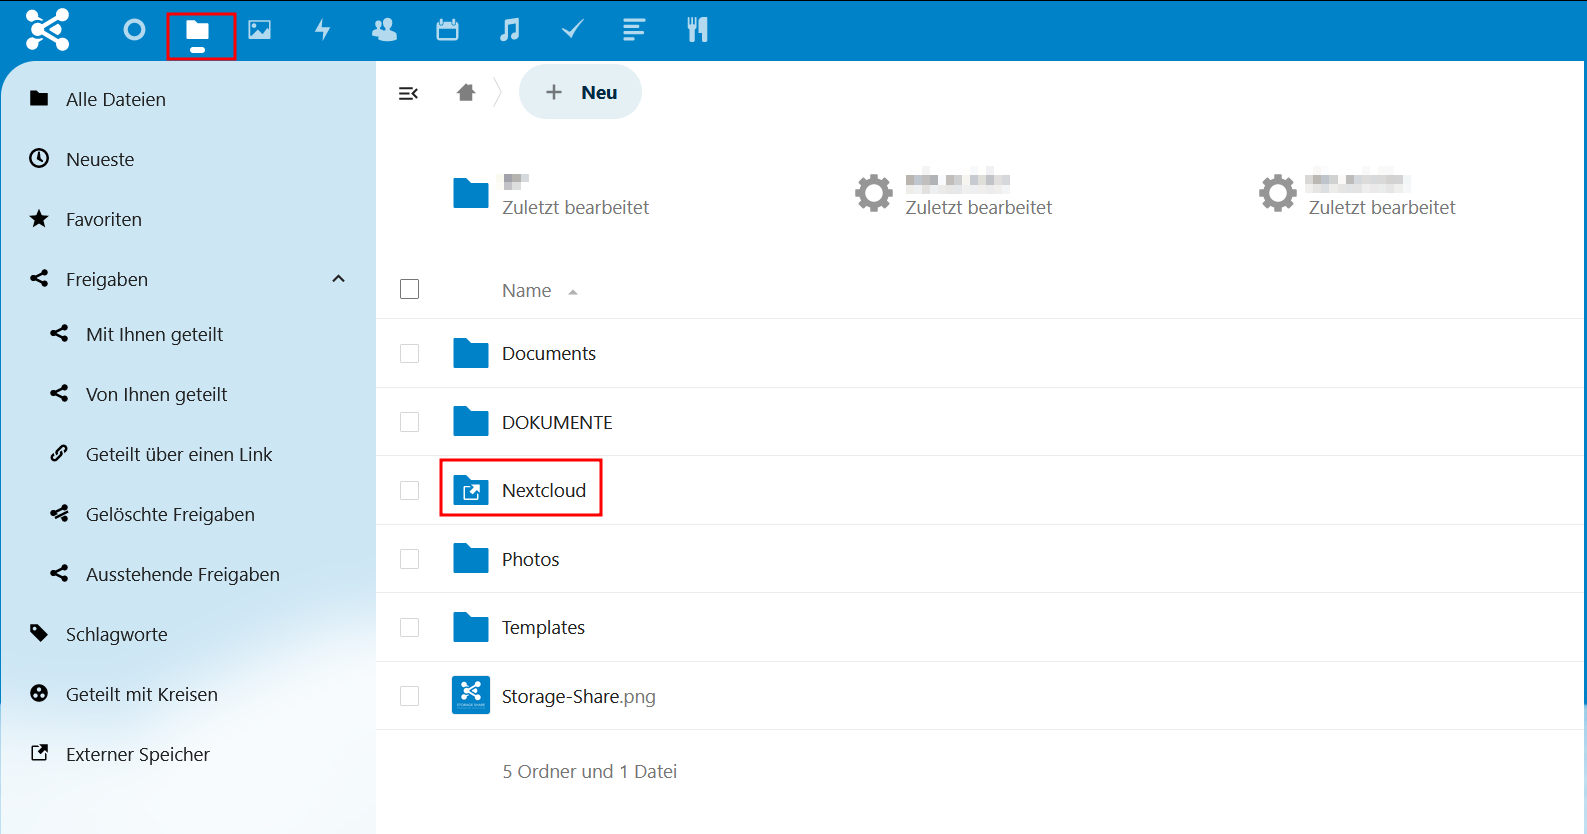Open the Storage-Share.png thumbnail
The height and width of the screenshot is (834, 1587).
click(471, 695)
